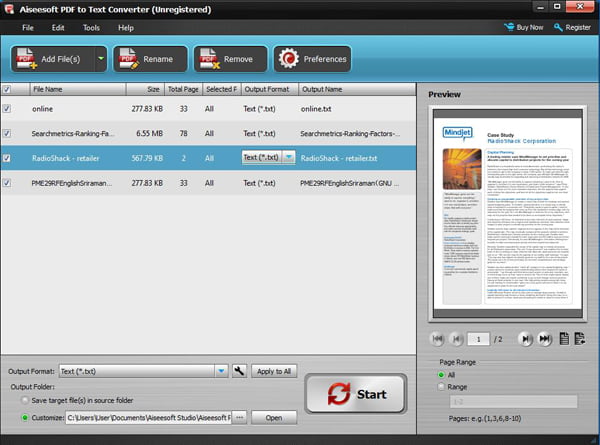Sort by the File Name column header
Image resolution: width=600 pixels, height=445 pixels.
78,89
